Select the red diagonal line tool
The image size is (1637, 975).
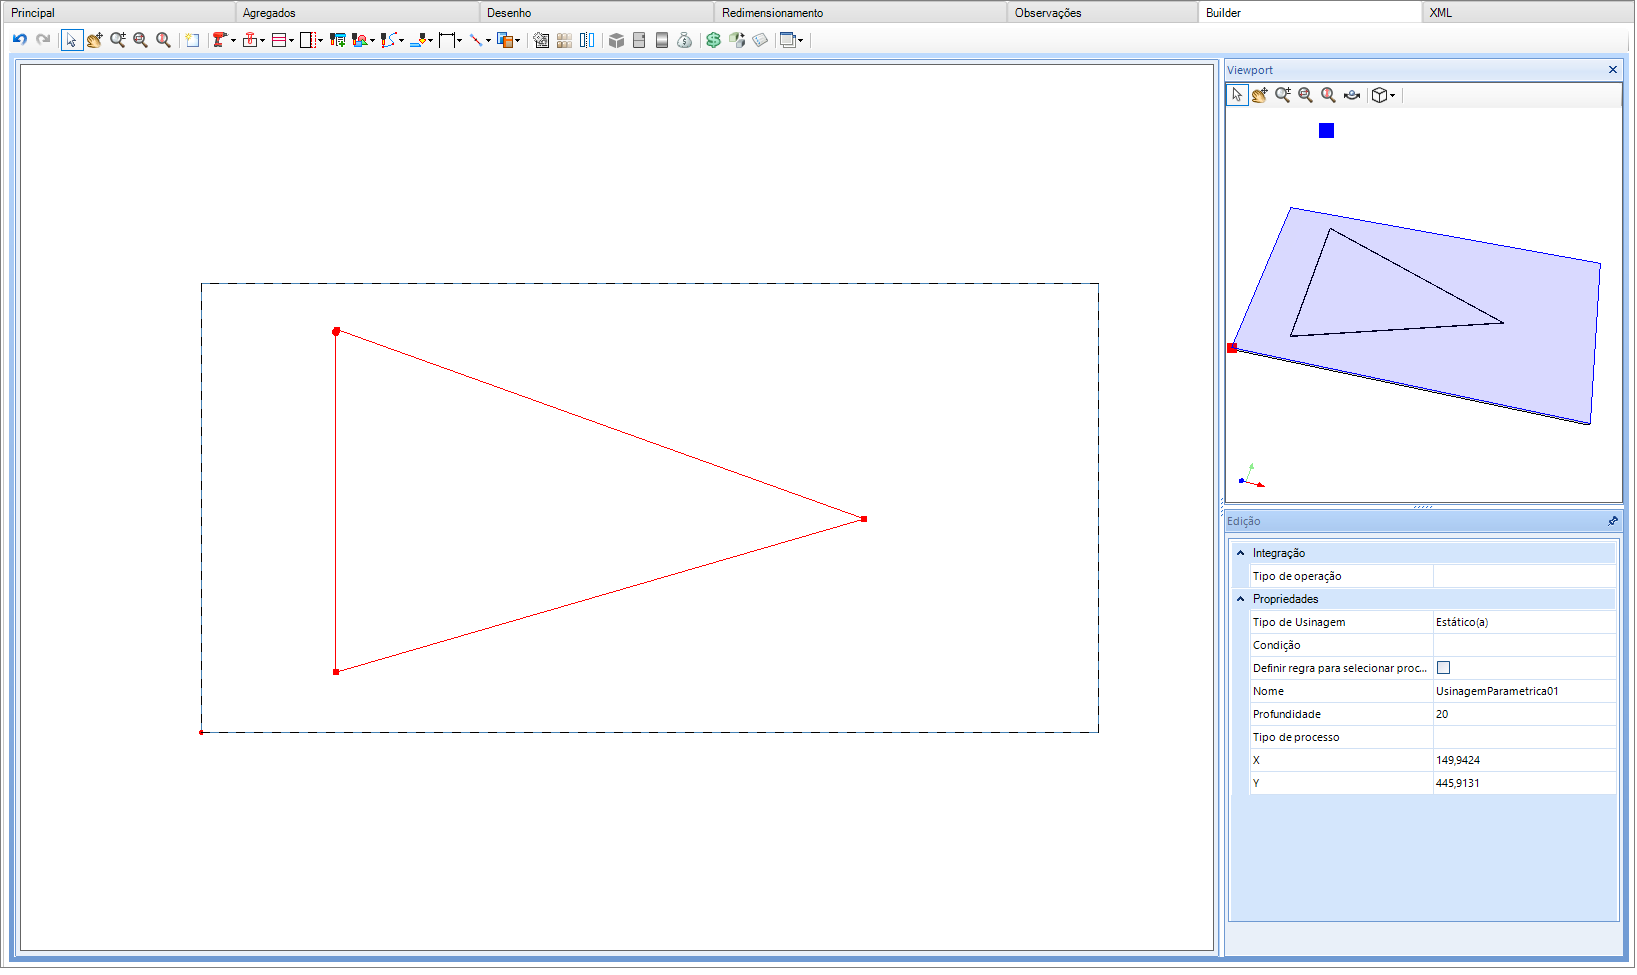(x=475, y=40)
